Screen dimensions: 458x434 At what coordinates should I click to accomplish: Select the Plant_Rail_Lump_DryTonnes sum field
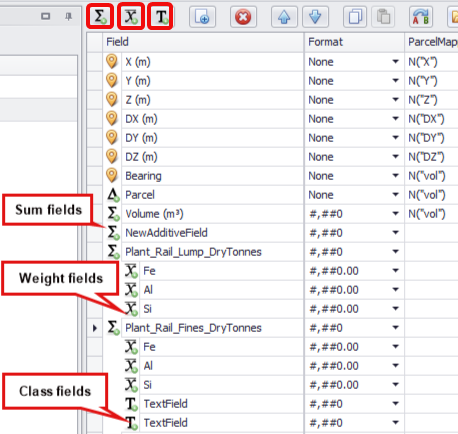193,252
